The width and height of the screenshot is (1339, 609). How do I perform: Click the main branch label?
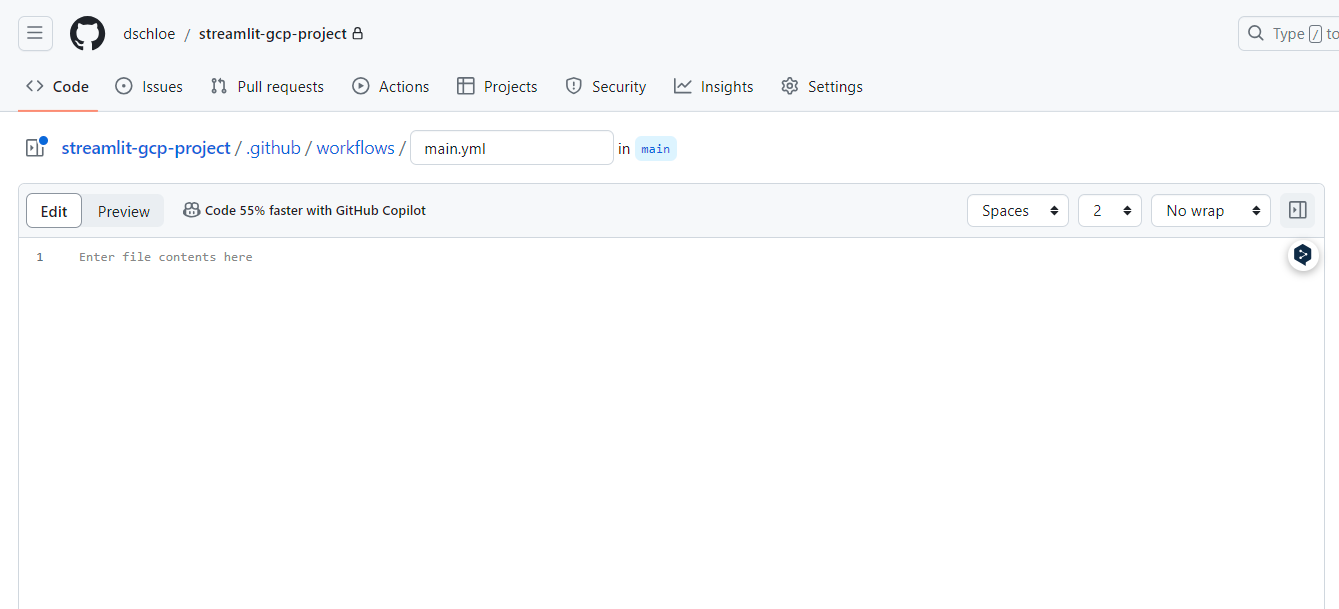(x=656, y=149)
